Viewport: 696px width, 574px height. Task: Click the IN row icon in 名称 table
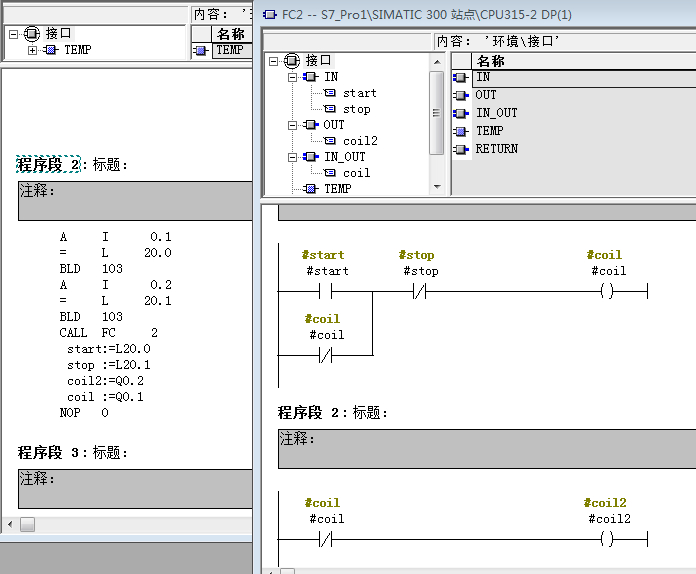coord(461,78)
